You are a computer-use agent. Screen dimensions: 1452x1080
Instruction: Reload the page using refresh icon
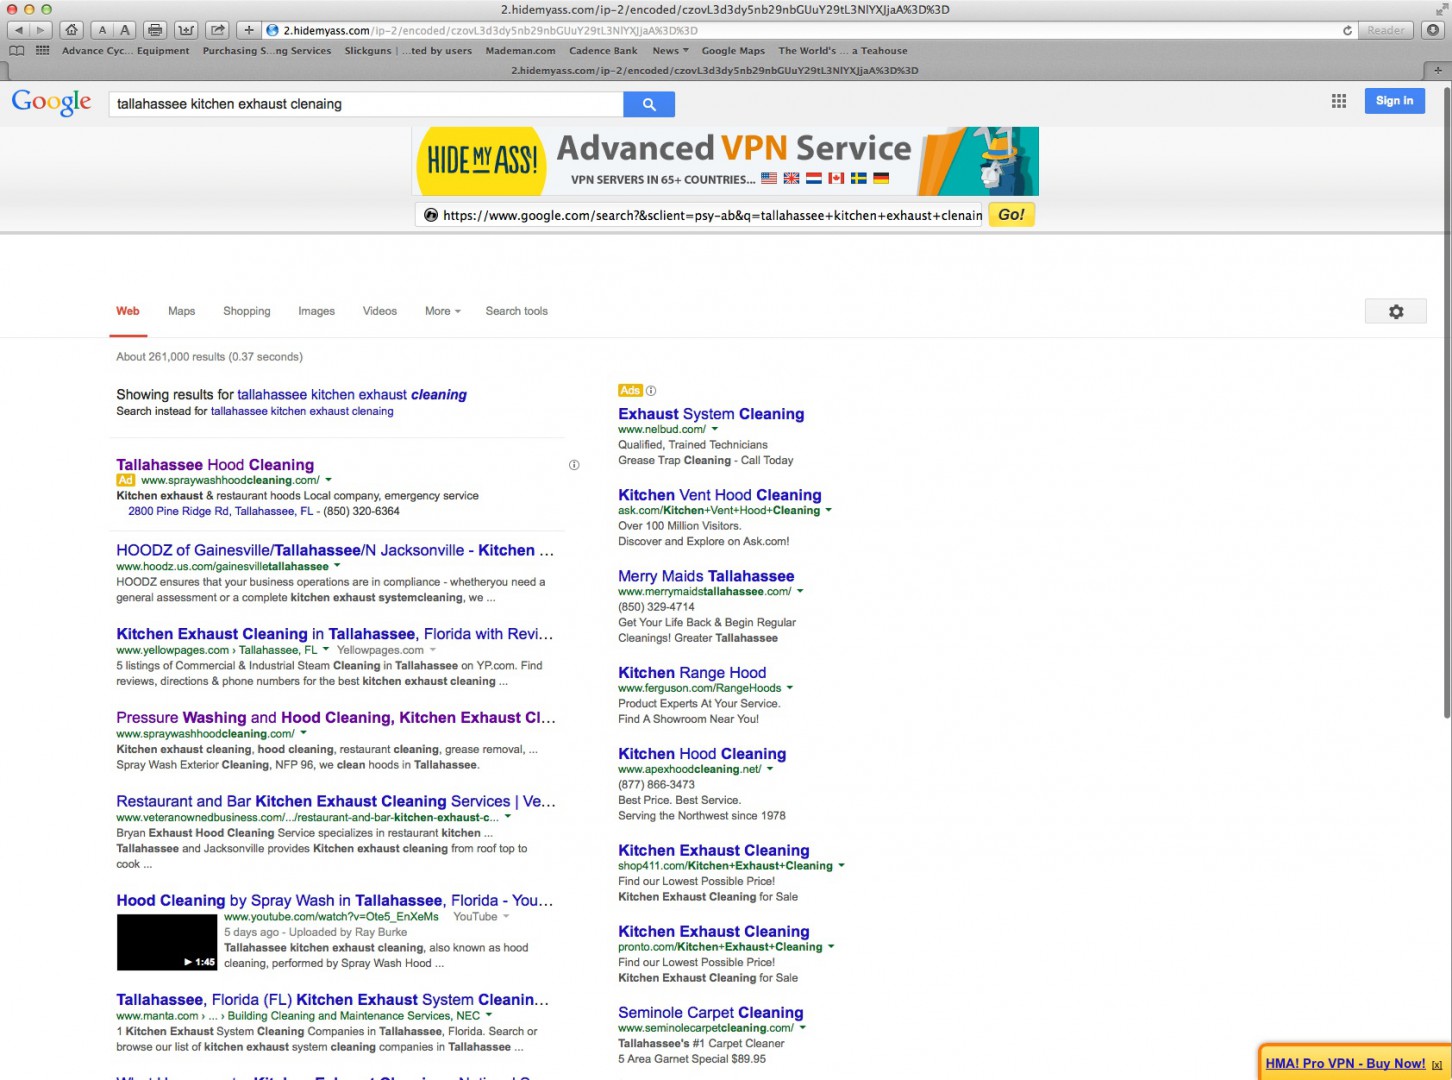click(x=1348, y=30)
